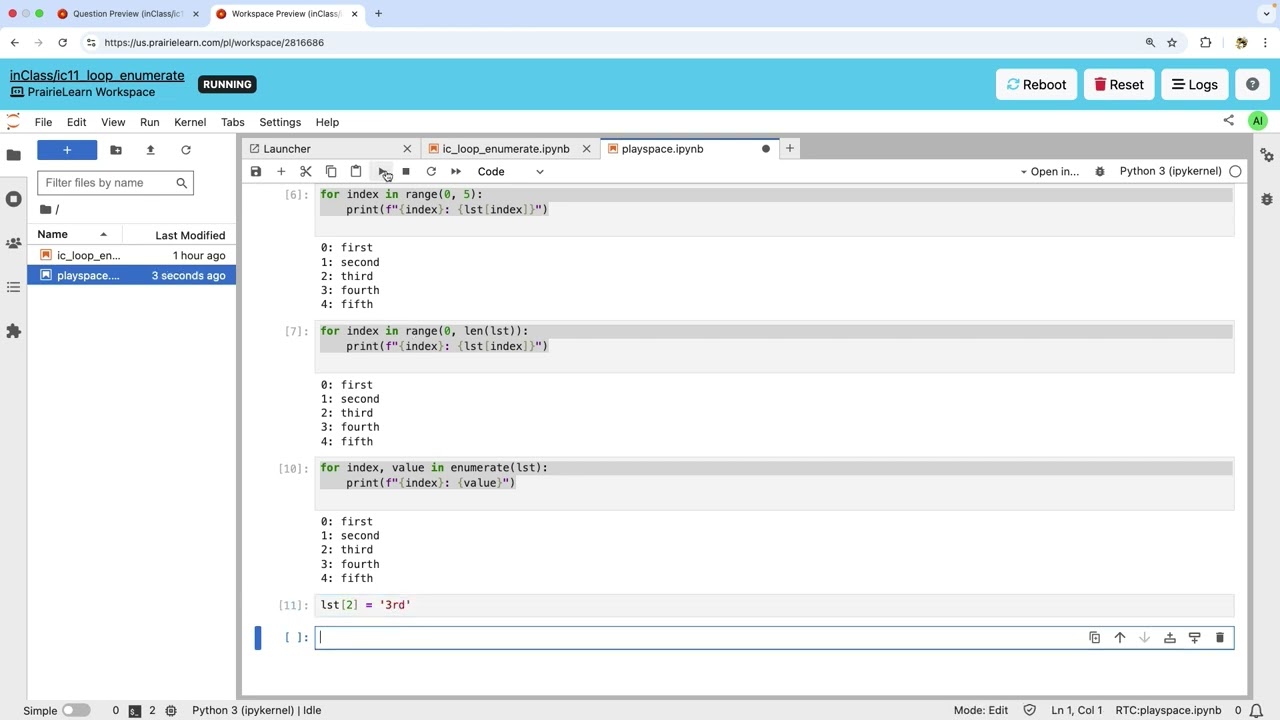Delete the active cell with trash icon
This screenshot has height=720, width=1280.
1219,638
